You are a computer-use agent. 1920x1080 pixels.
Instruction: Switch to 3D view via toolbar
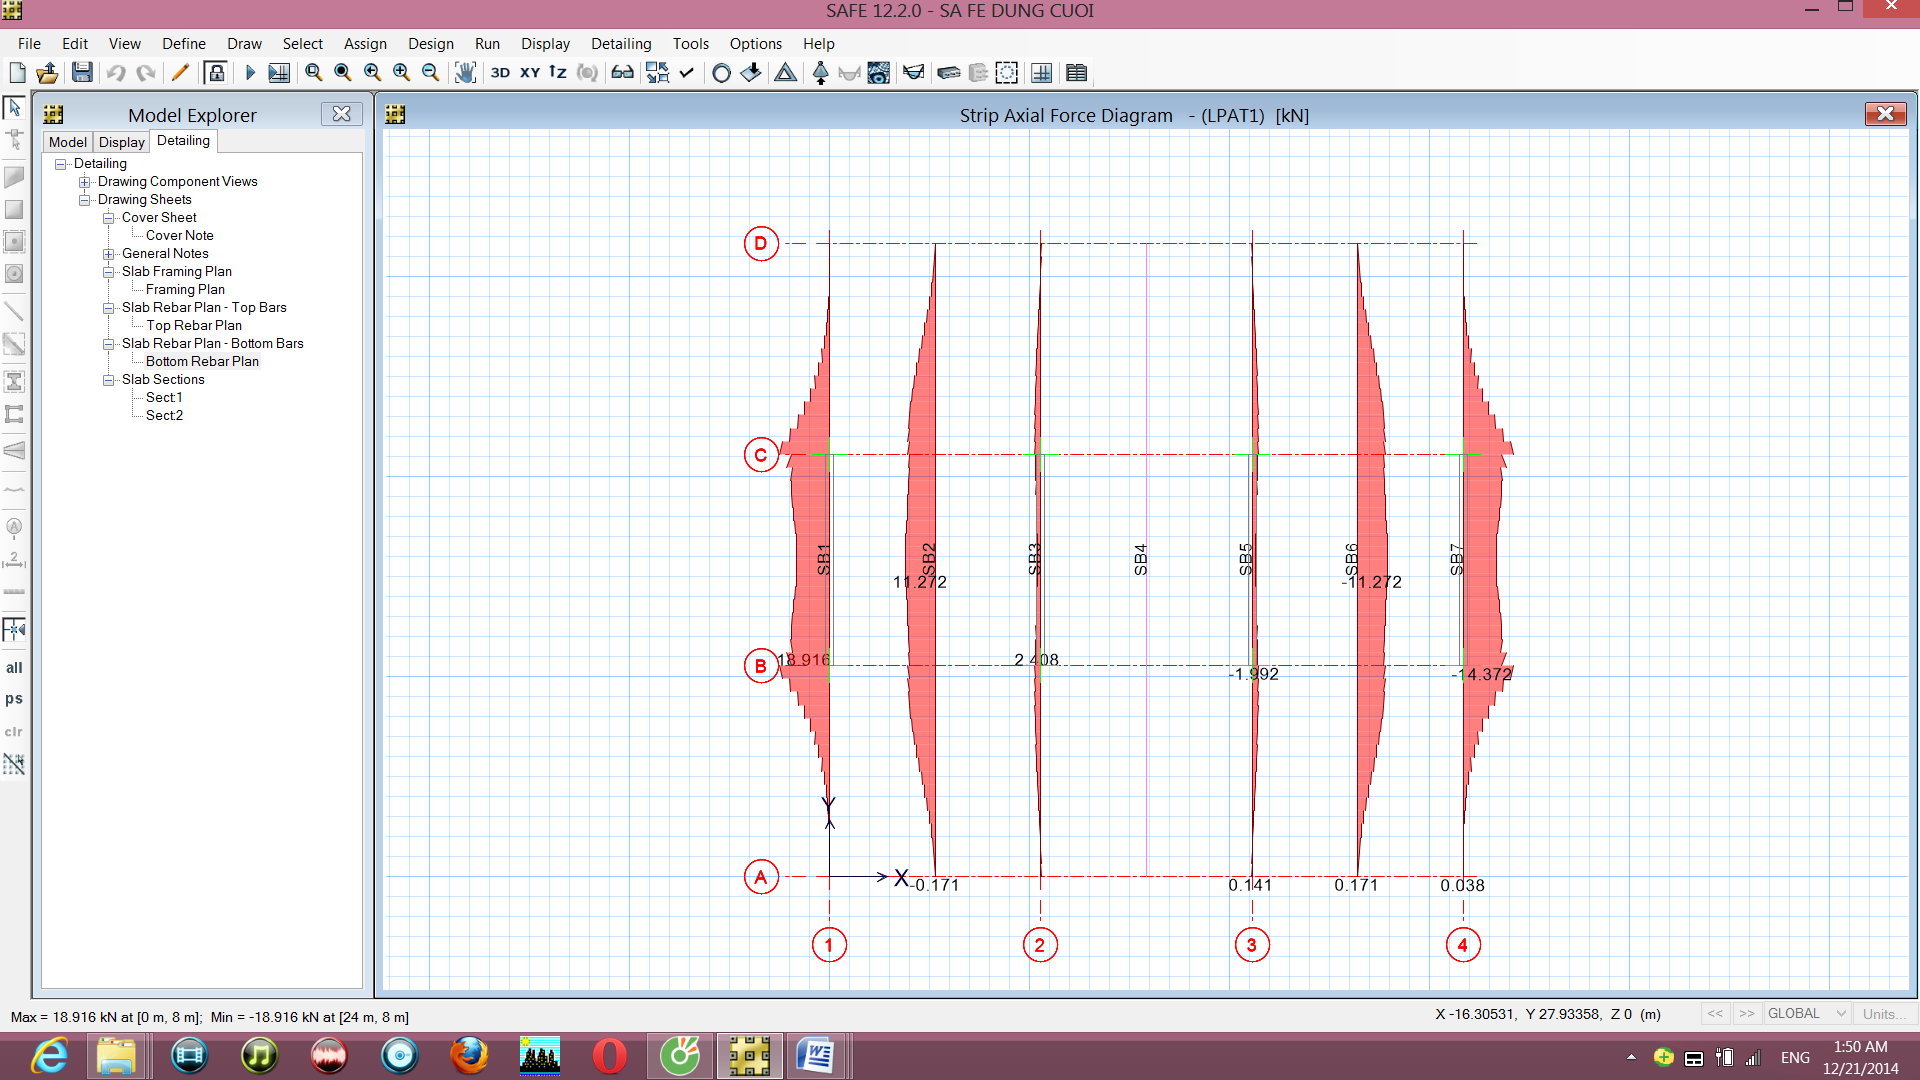click(500, 72)
